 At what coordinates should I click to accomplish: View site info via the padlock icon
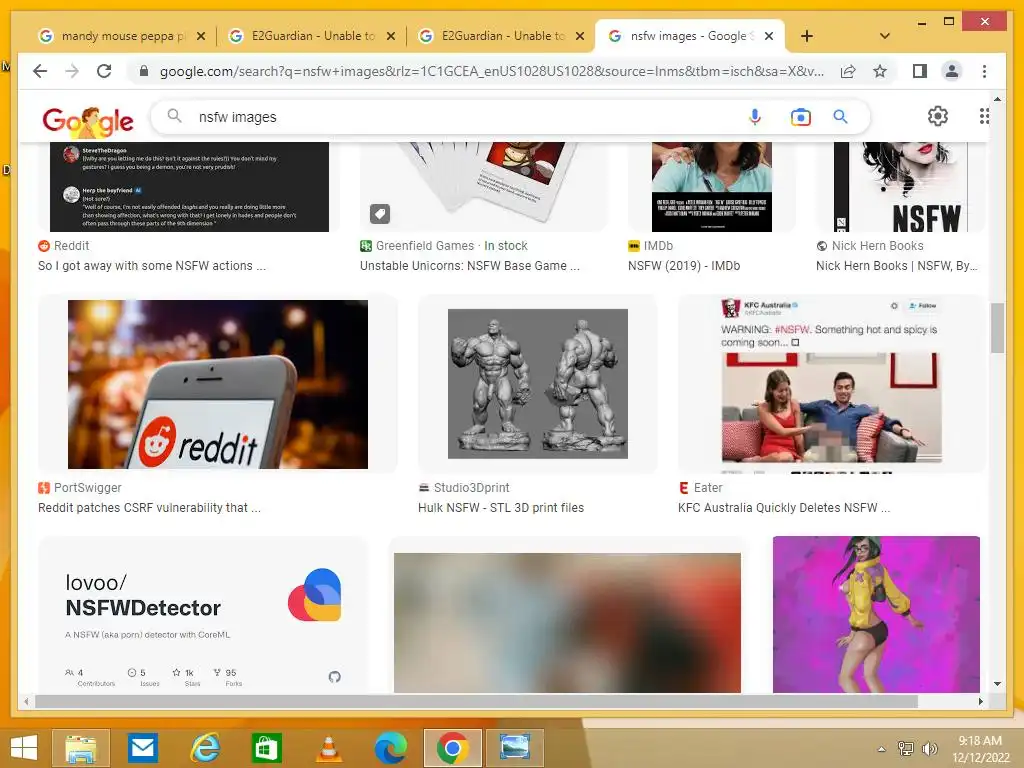coord(144,71)
